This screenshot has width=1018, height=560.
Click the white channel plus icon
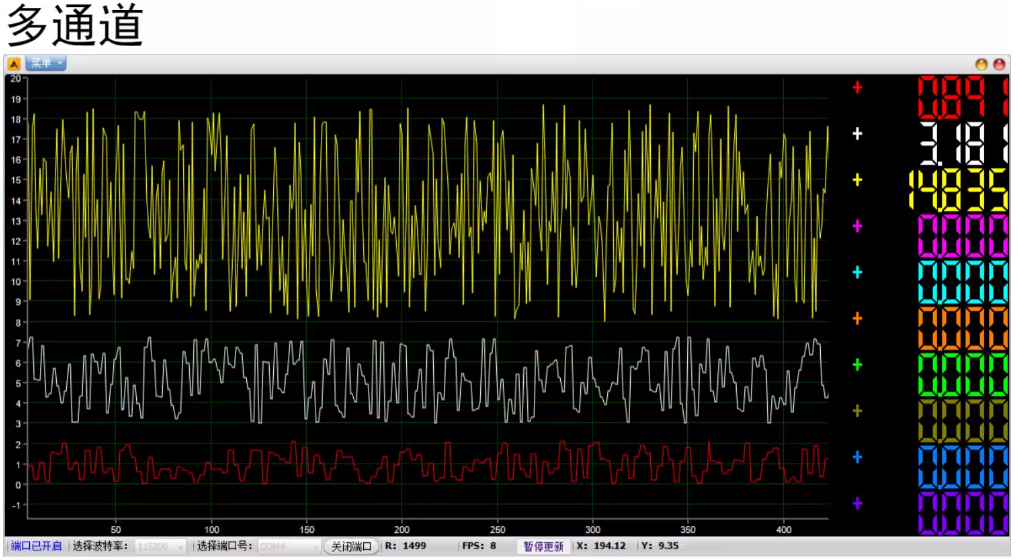857,134
